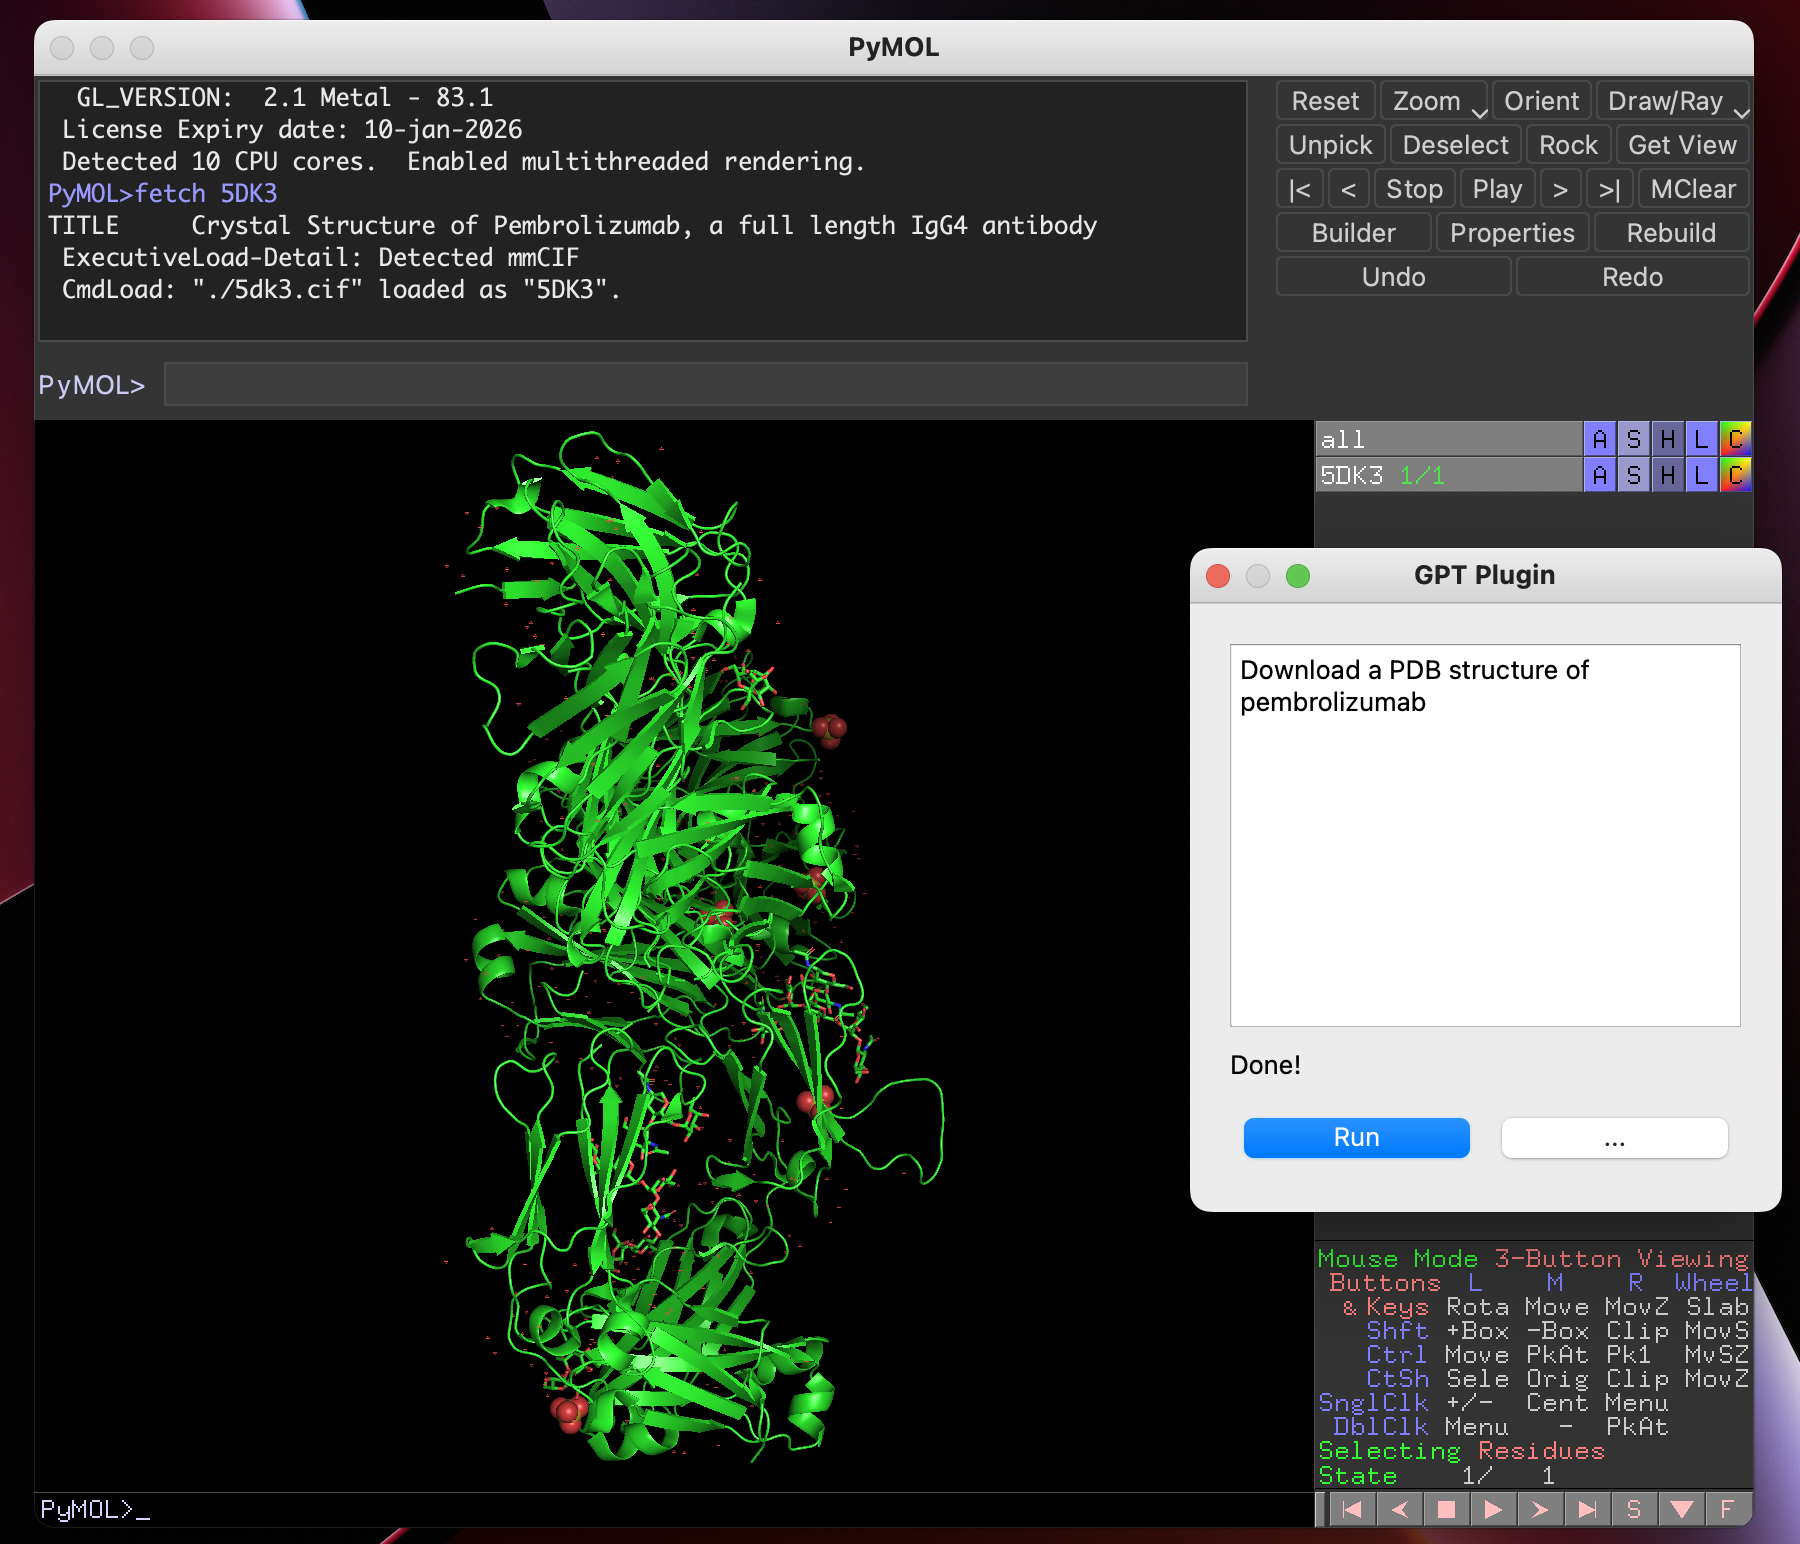1800x1544 pixels.
Task: Click the Rebuild button
Action: (x=1671, y=233)
